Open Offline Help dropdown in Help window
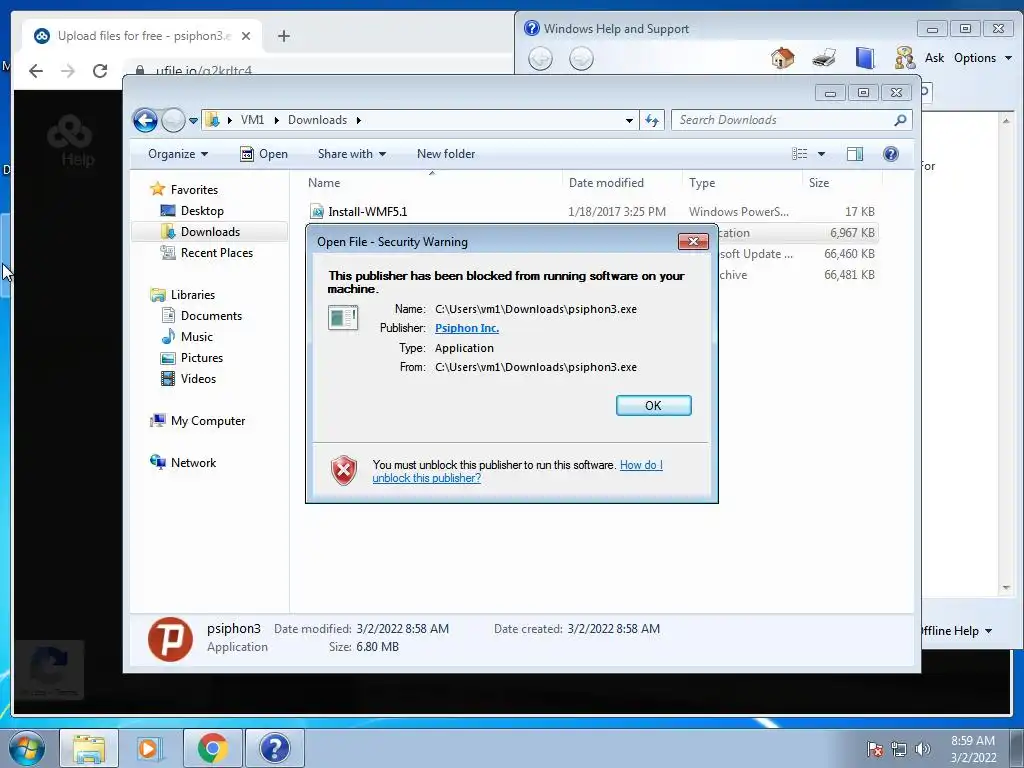Image resolution: width=1024 pixels, height=768 pixels. pos(956,631)
